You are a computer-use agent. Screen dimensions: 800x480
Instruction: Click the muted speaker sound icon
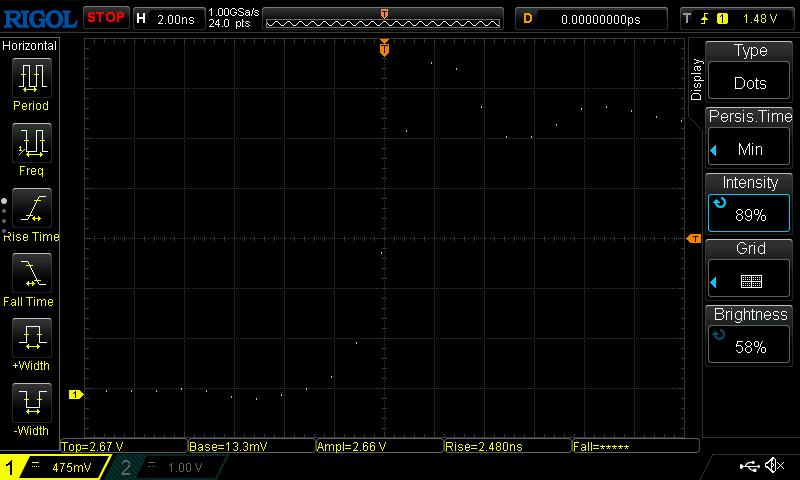(775, 465)
